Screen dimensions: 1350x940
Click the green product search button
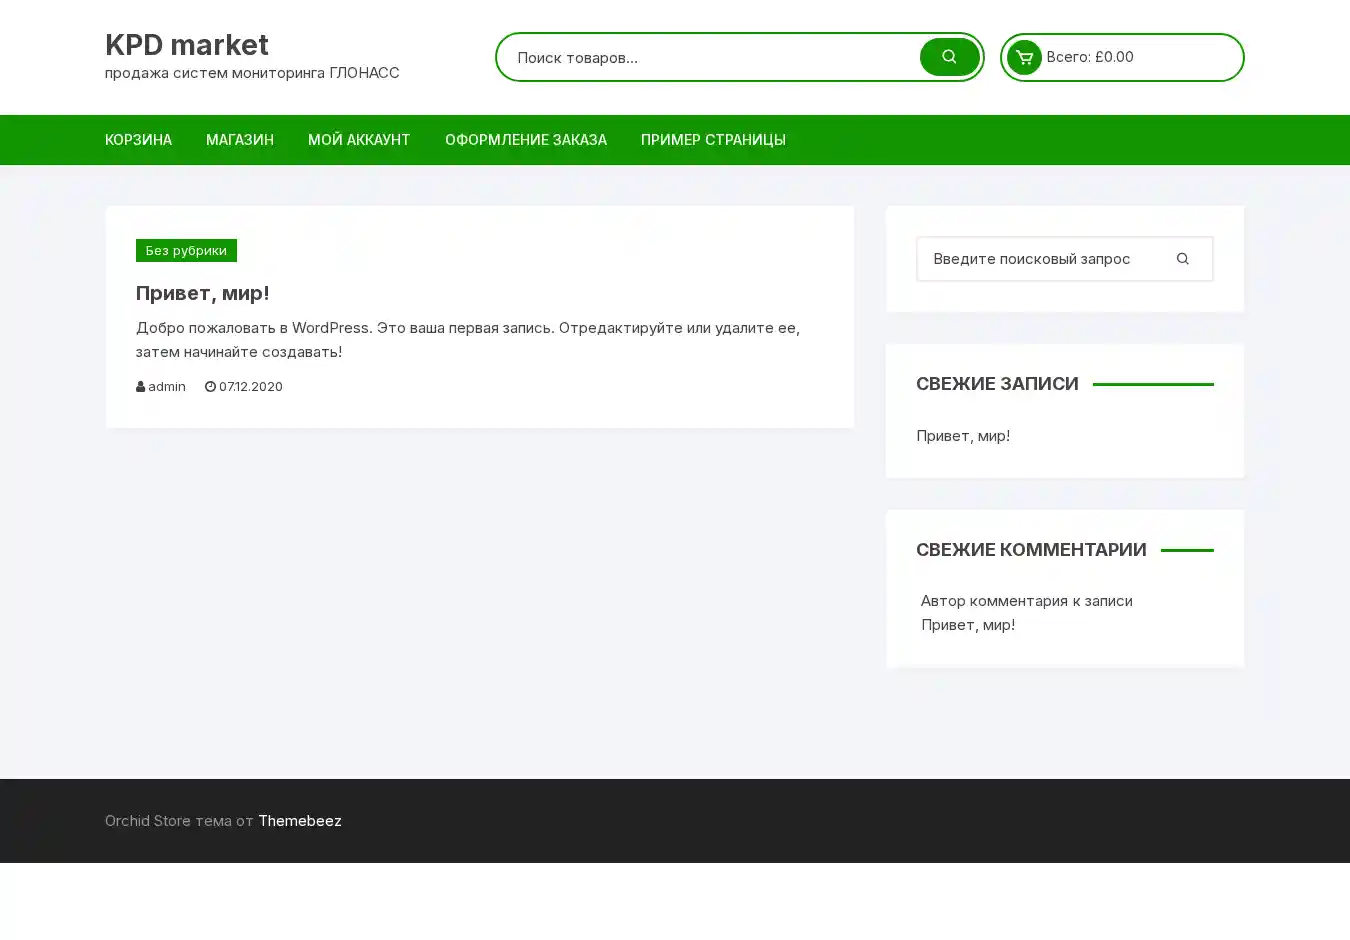(x=949, y=57)
